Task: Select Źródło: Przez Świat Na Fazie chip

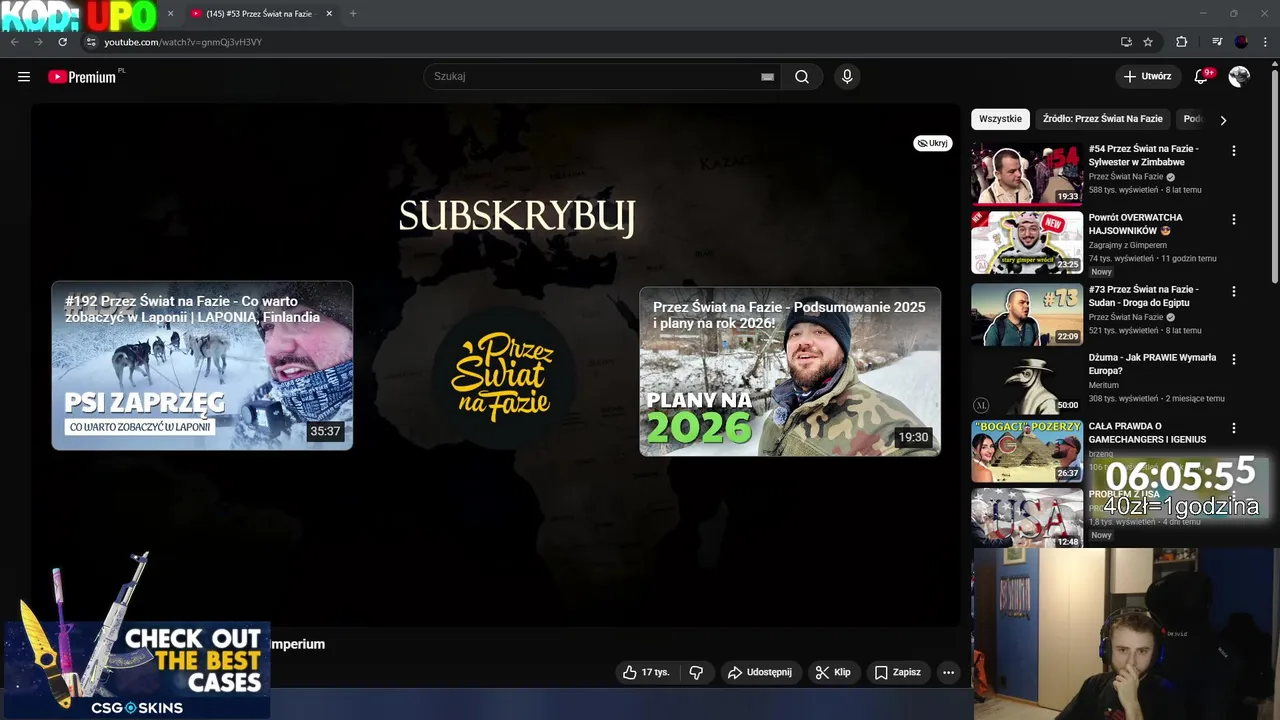Action: (x=1103, y=119)
